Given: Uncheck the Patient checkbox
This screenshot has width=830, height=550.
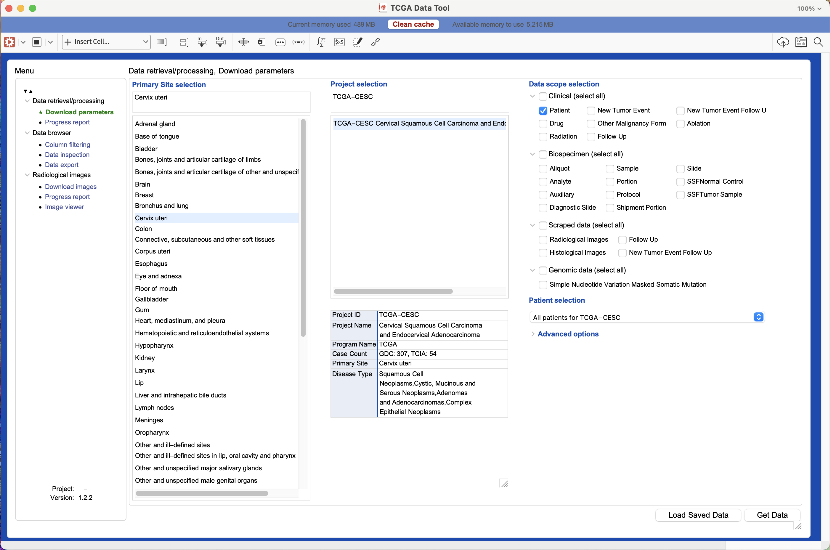Looking at the screenshot, I should 543,110.
